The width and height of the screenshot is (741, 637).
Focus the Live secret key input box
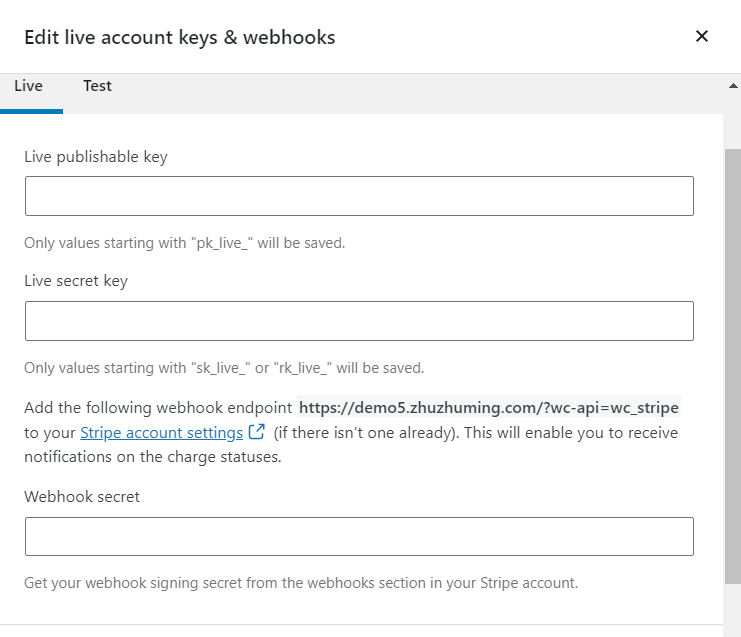click(359, 321)
